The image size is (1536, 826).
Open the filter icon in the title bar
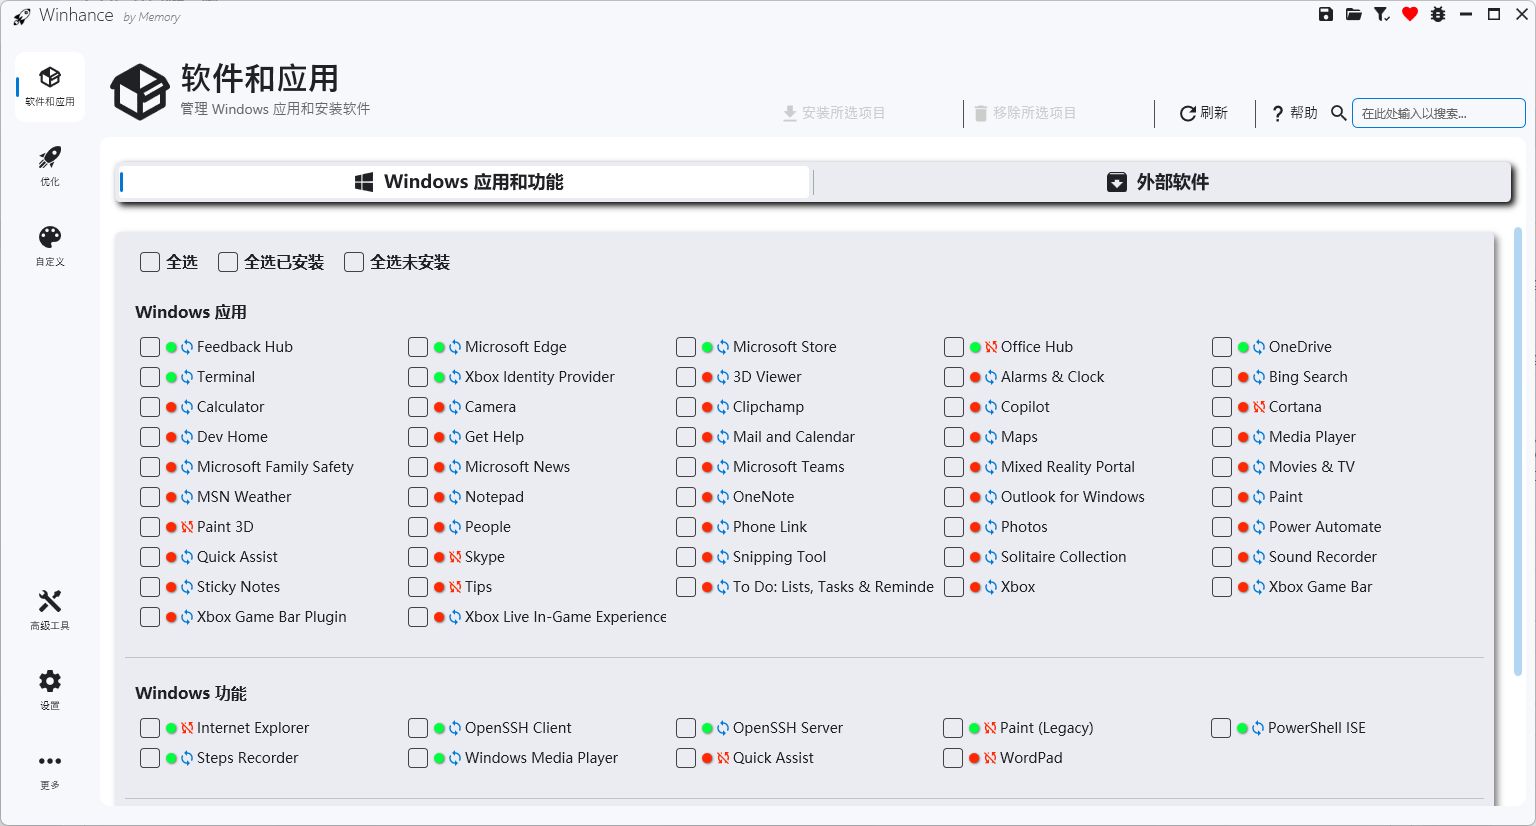coord(1381,14)
